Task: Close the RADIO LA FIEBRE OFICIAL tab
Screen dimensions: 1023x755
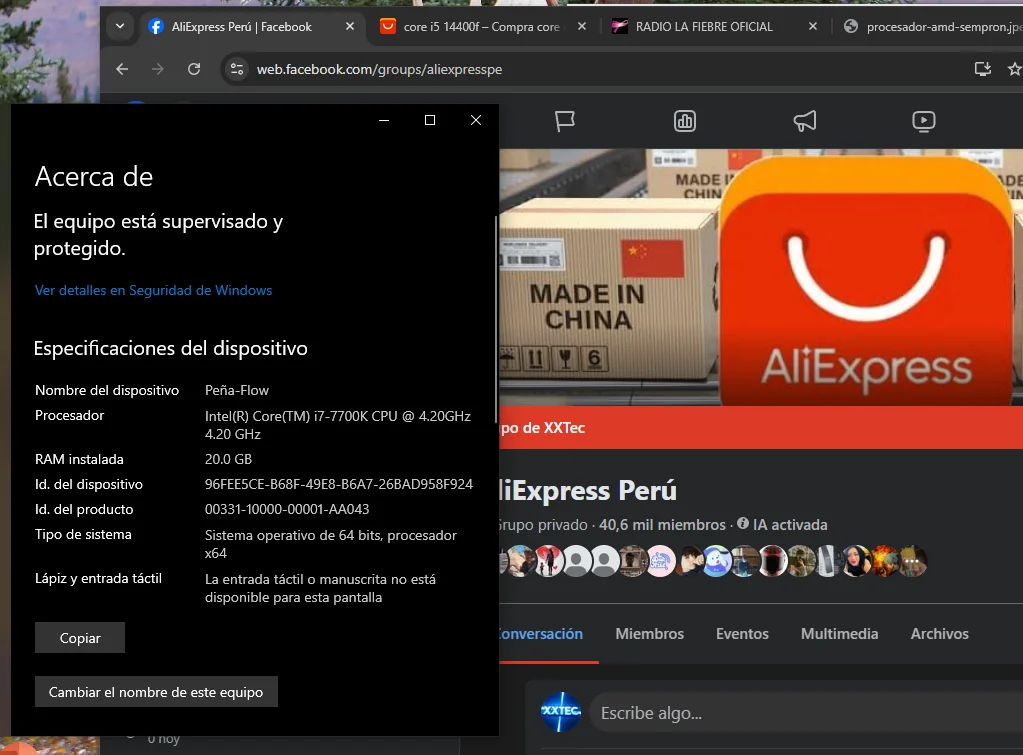Action: click(x=813, y=26)
